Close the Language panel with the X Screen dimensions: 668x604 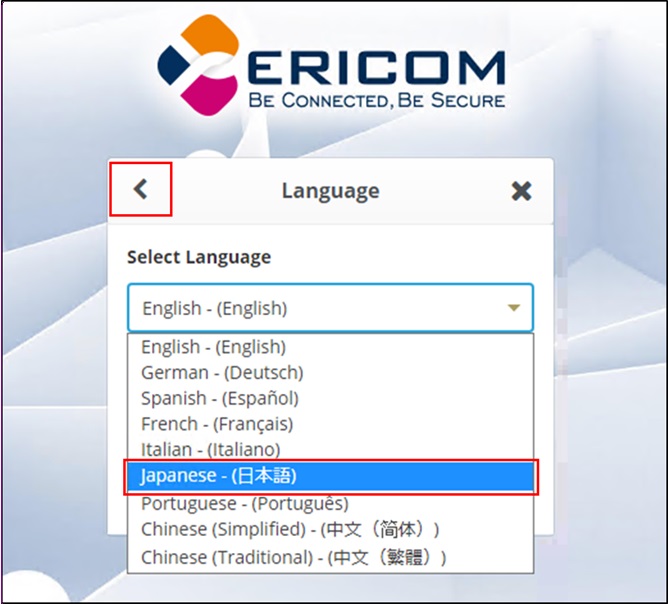click(521, 191)
